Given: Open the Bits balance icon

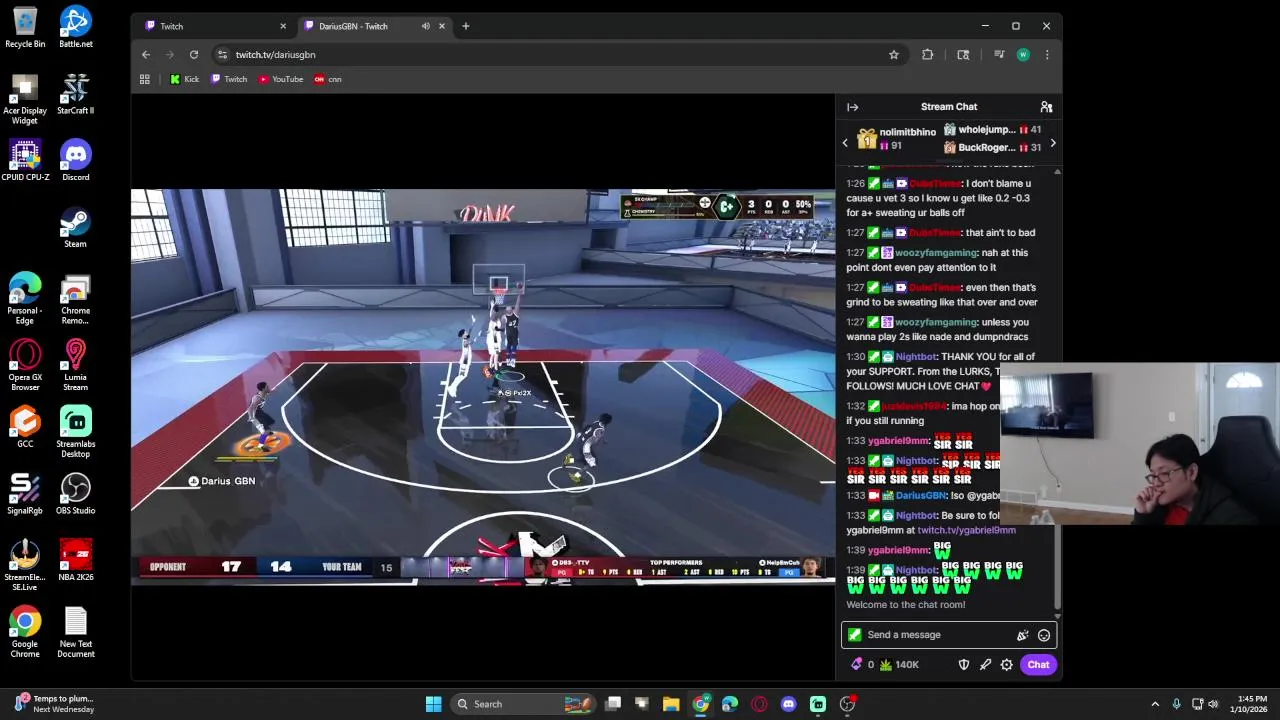Looking at the screenshot, I should click(856, 665).
